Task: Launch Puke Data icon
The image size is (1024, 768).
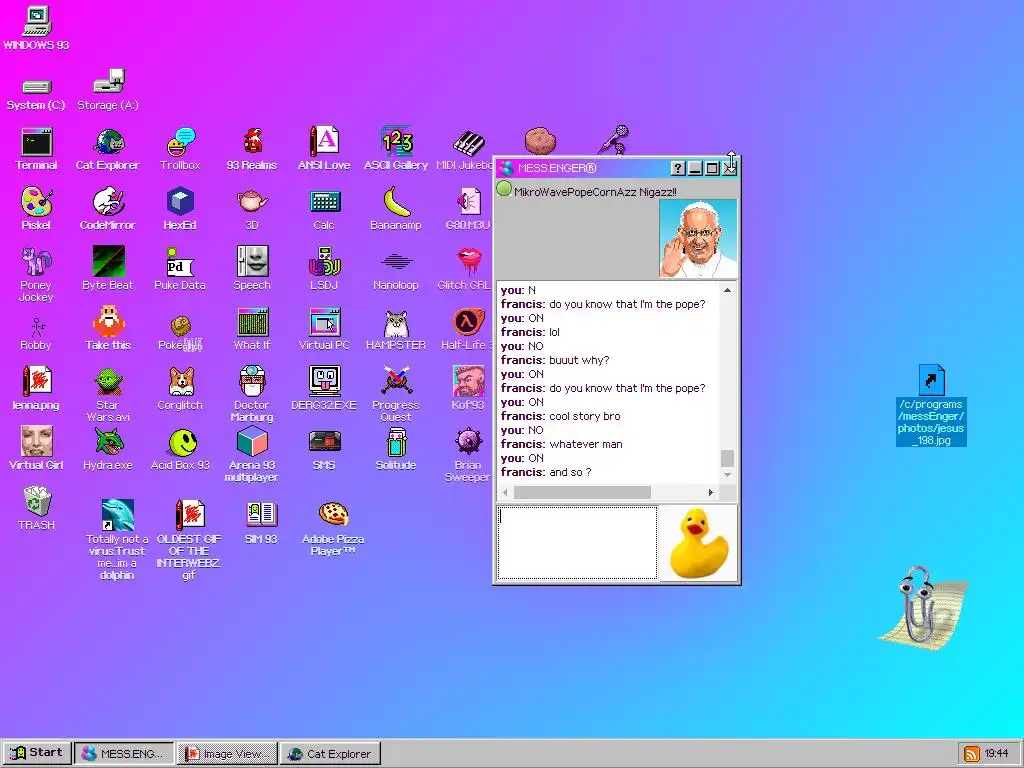Action: pos(180,262)
